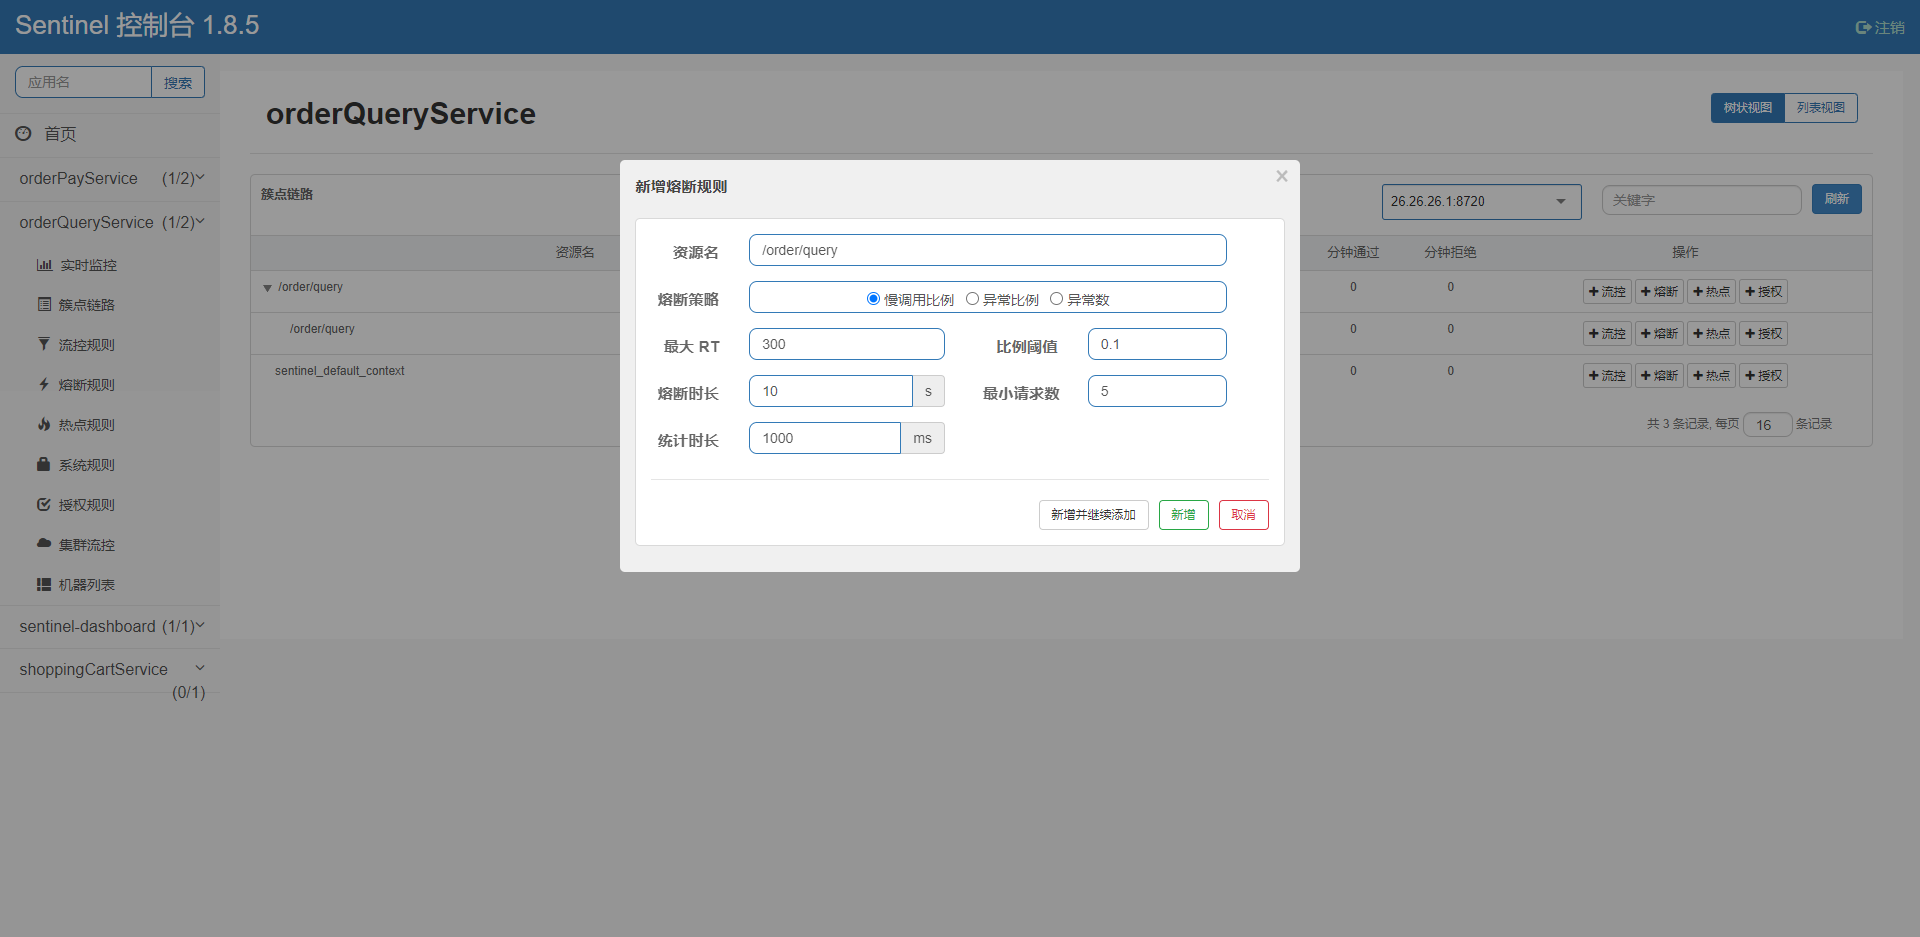Open 簇点链路 menu item in sidebar

(86, 305)
